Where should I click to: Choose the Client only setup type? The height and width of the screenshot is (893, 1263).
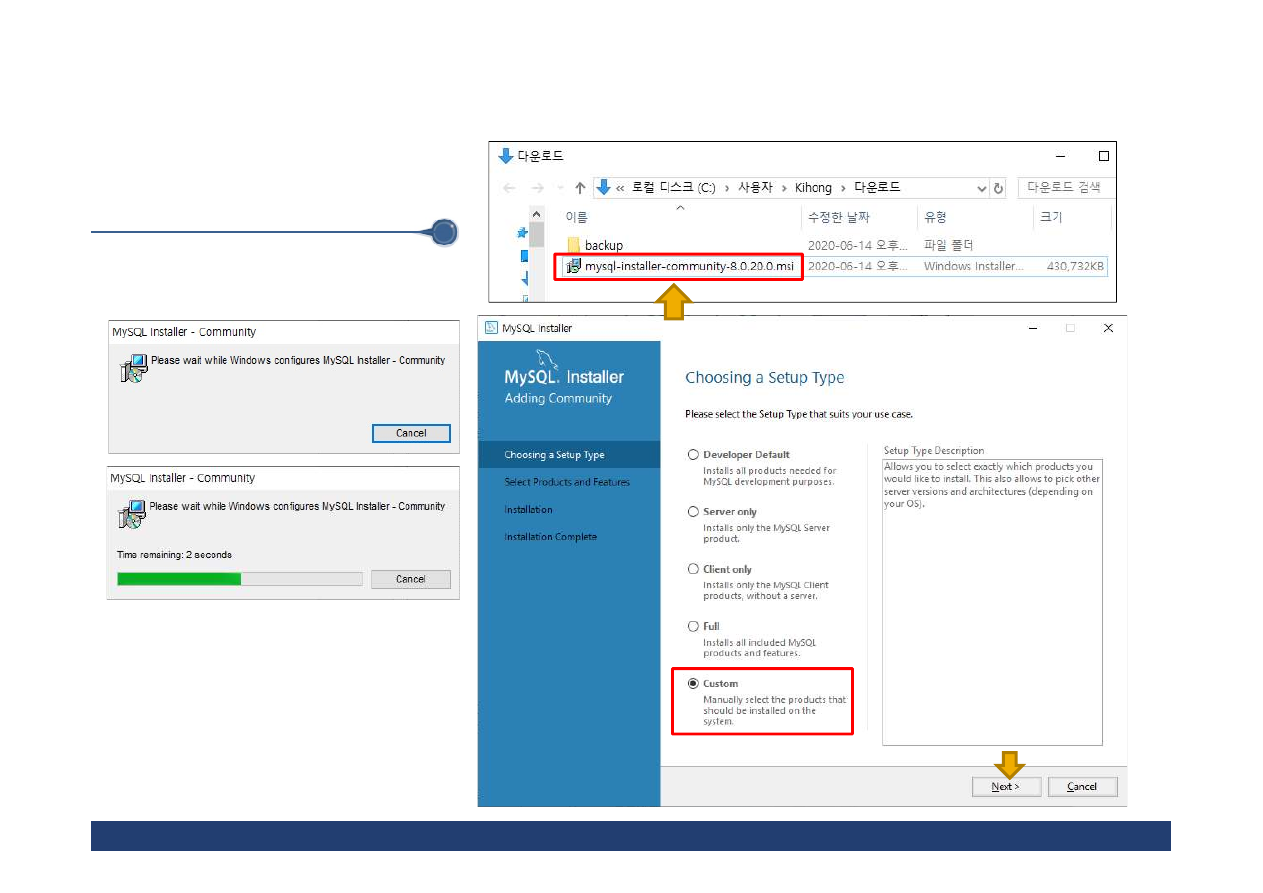[693, 569]
